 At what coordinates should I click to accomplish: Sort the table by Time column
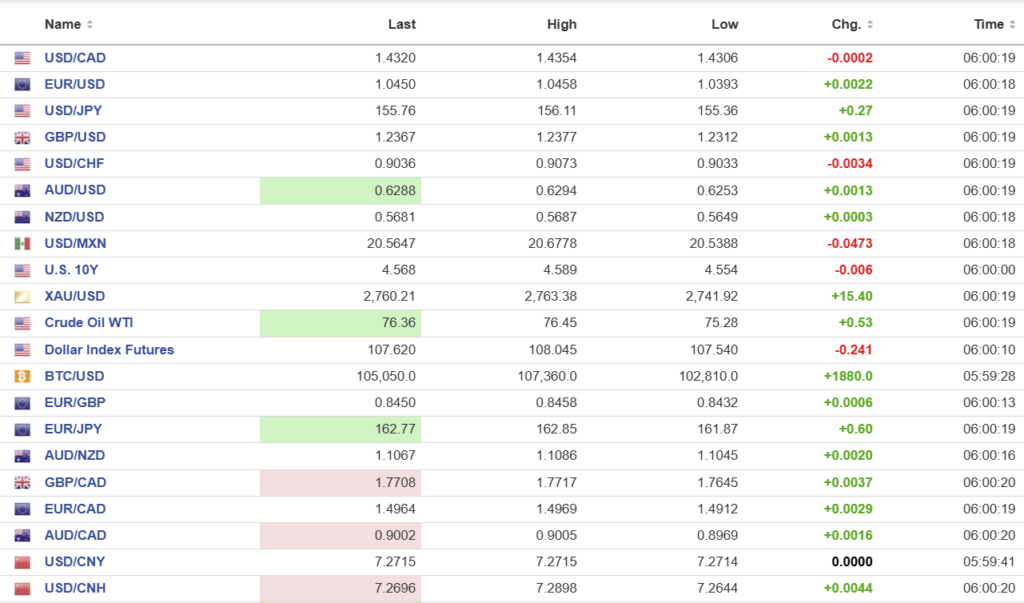[993, 24]
